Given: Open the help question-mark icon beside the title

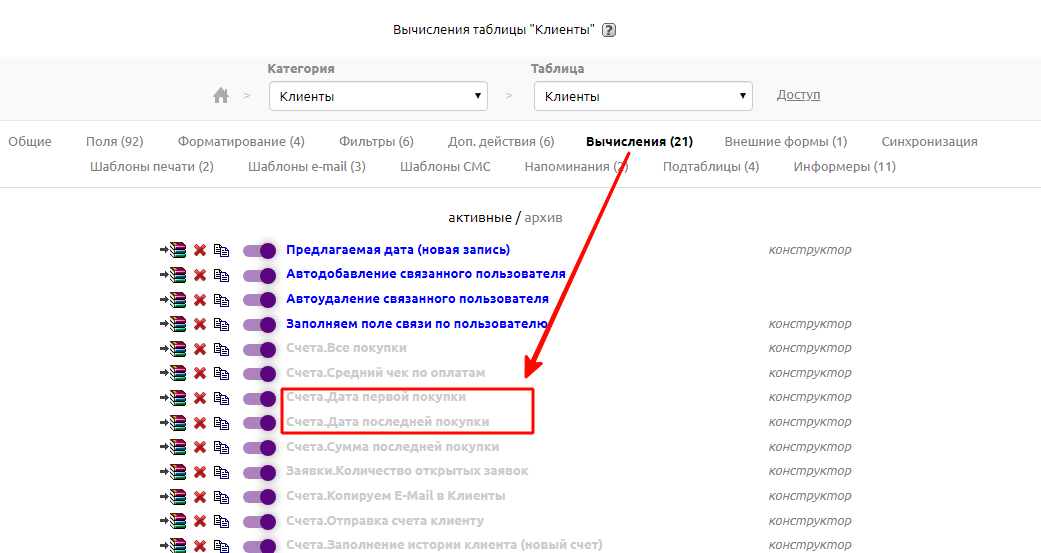Looking at the screenshot, I should 609,30.
